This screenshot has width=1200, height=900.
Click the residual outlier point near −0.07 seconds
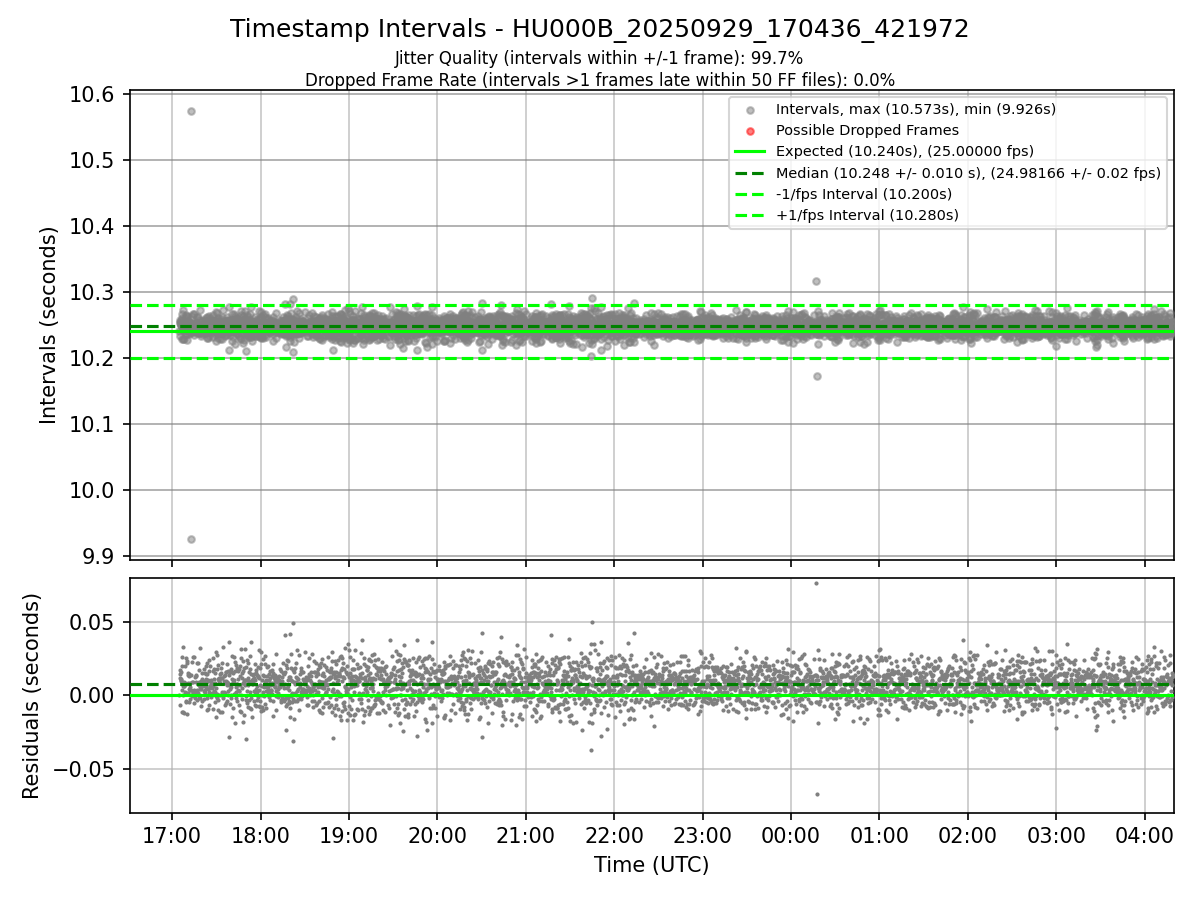tap(817, 795)
